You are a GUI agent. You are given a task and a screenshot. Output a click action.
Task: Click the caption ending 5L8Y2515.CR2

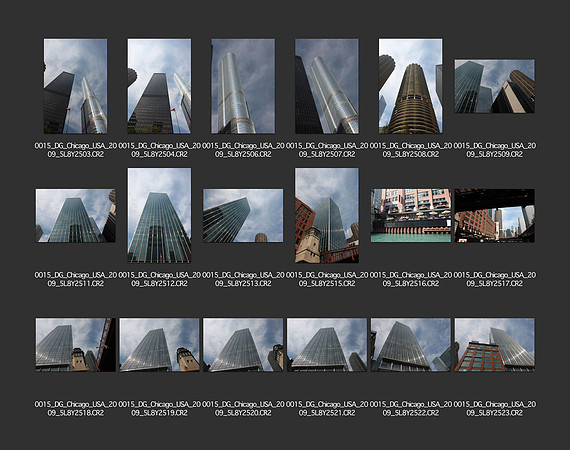[327, 279]
